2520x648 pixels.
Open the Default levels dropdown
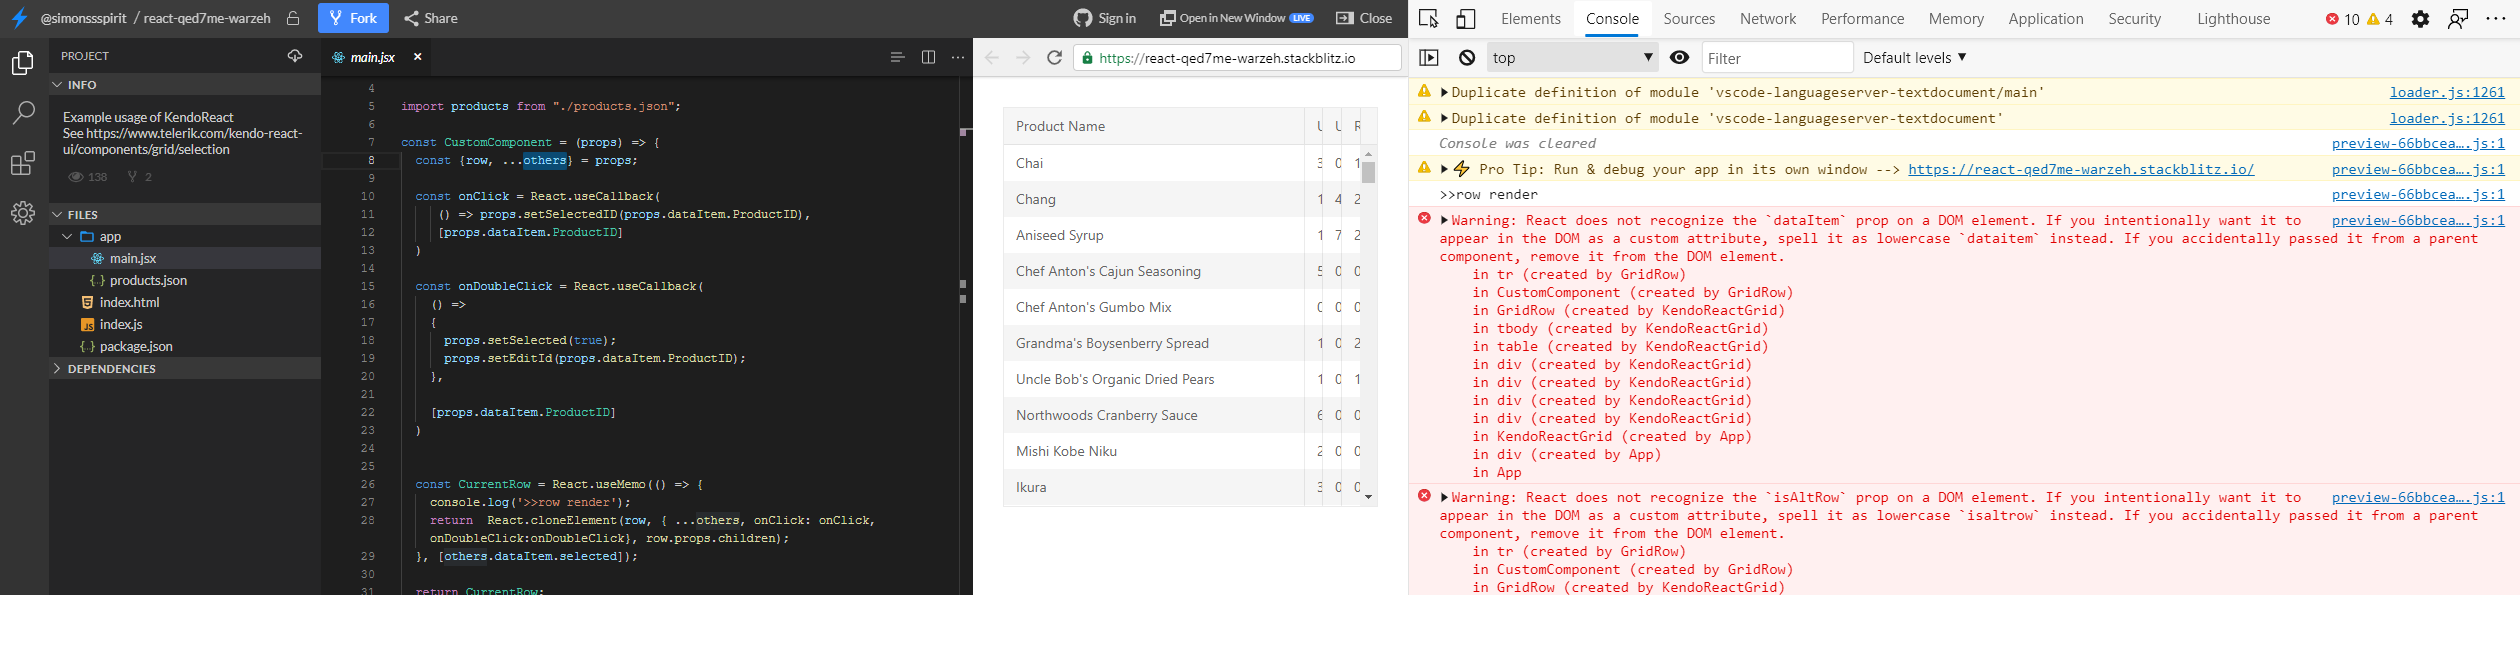pos(1914,58)
